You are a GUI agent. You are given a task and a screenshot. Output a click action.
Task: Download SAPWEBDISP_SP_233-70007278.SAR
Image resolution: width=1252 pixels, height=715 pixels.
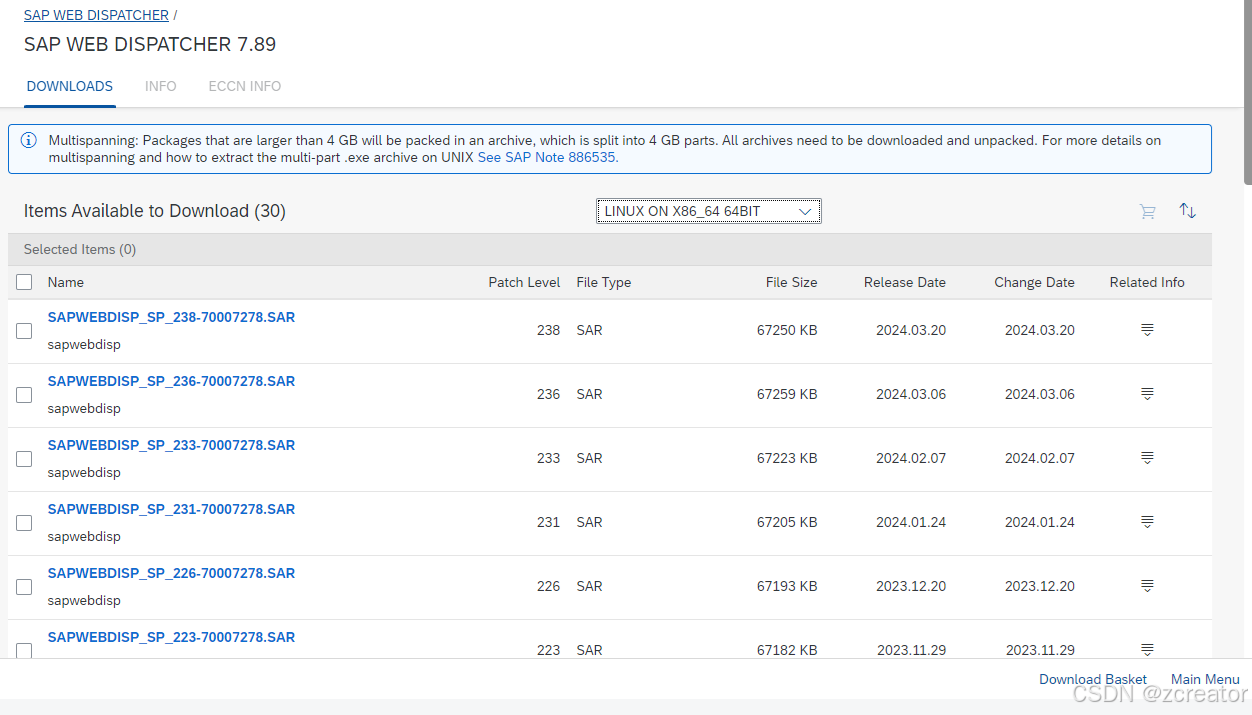[171, 445]
